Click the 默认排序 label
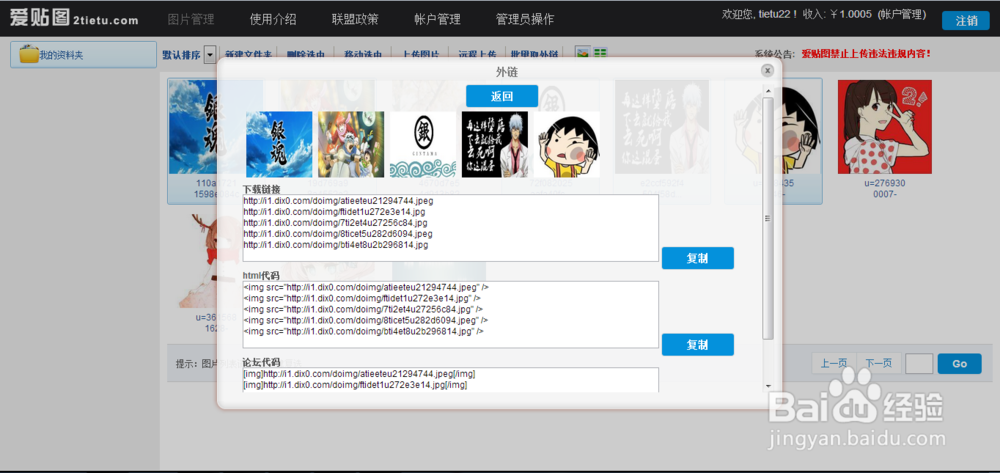Viewport: 1000px width, 473px height. (x=182, y=55)
